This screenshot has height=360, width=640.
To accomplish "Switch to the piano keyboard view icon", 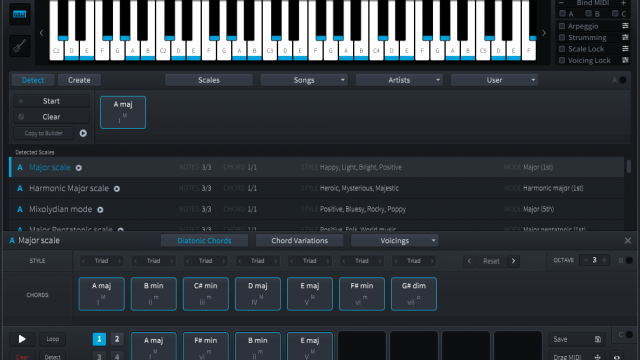I will pyautogui.click(x=20, y=15).
